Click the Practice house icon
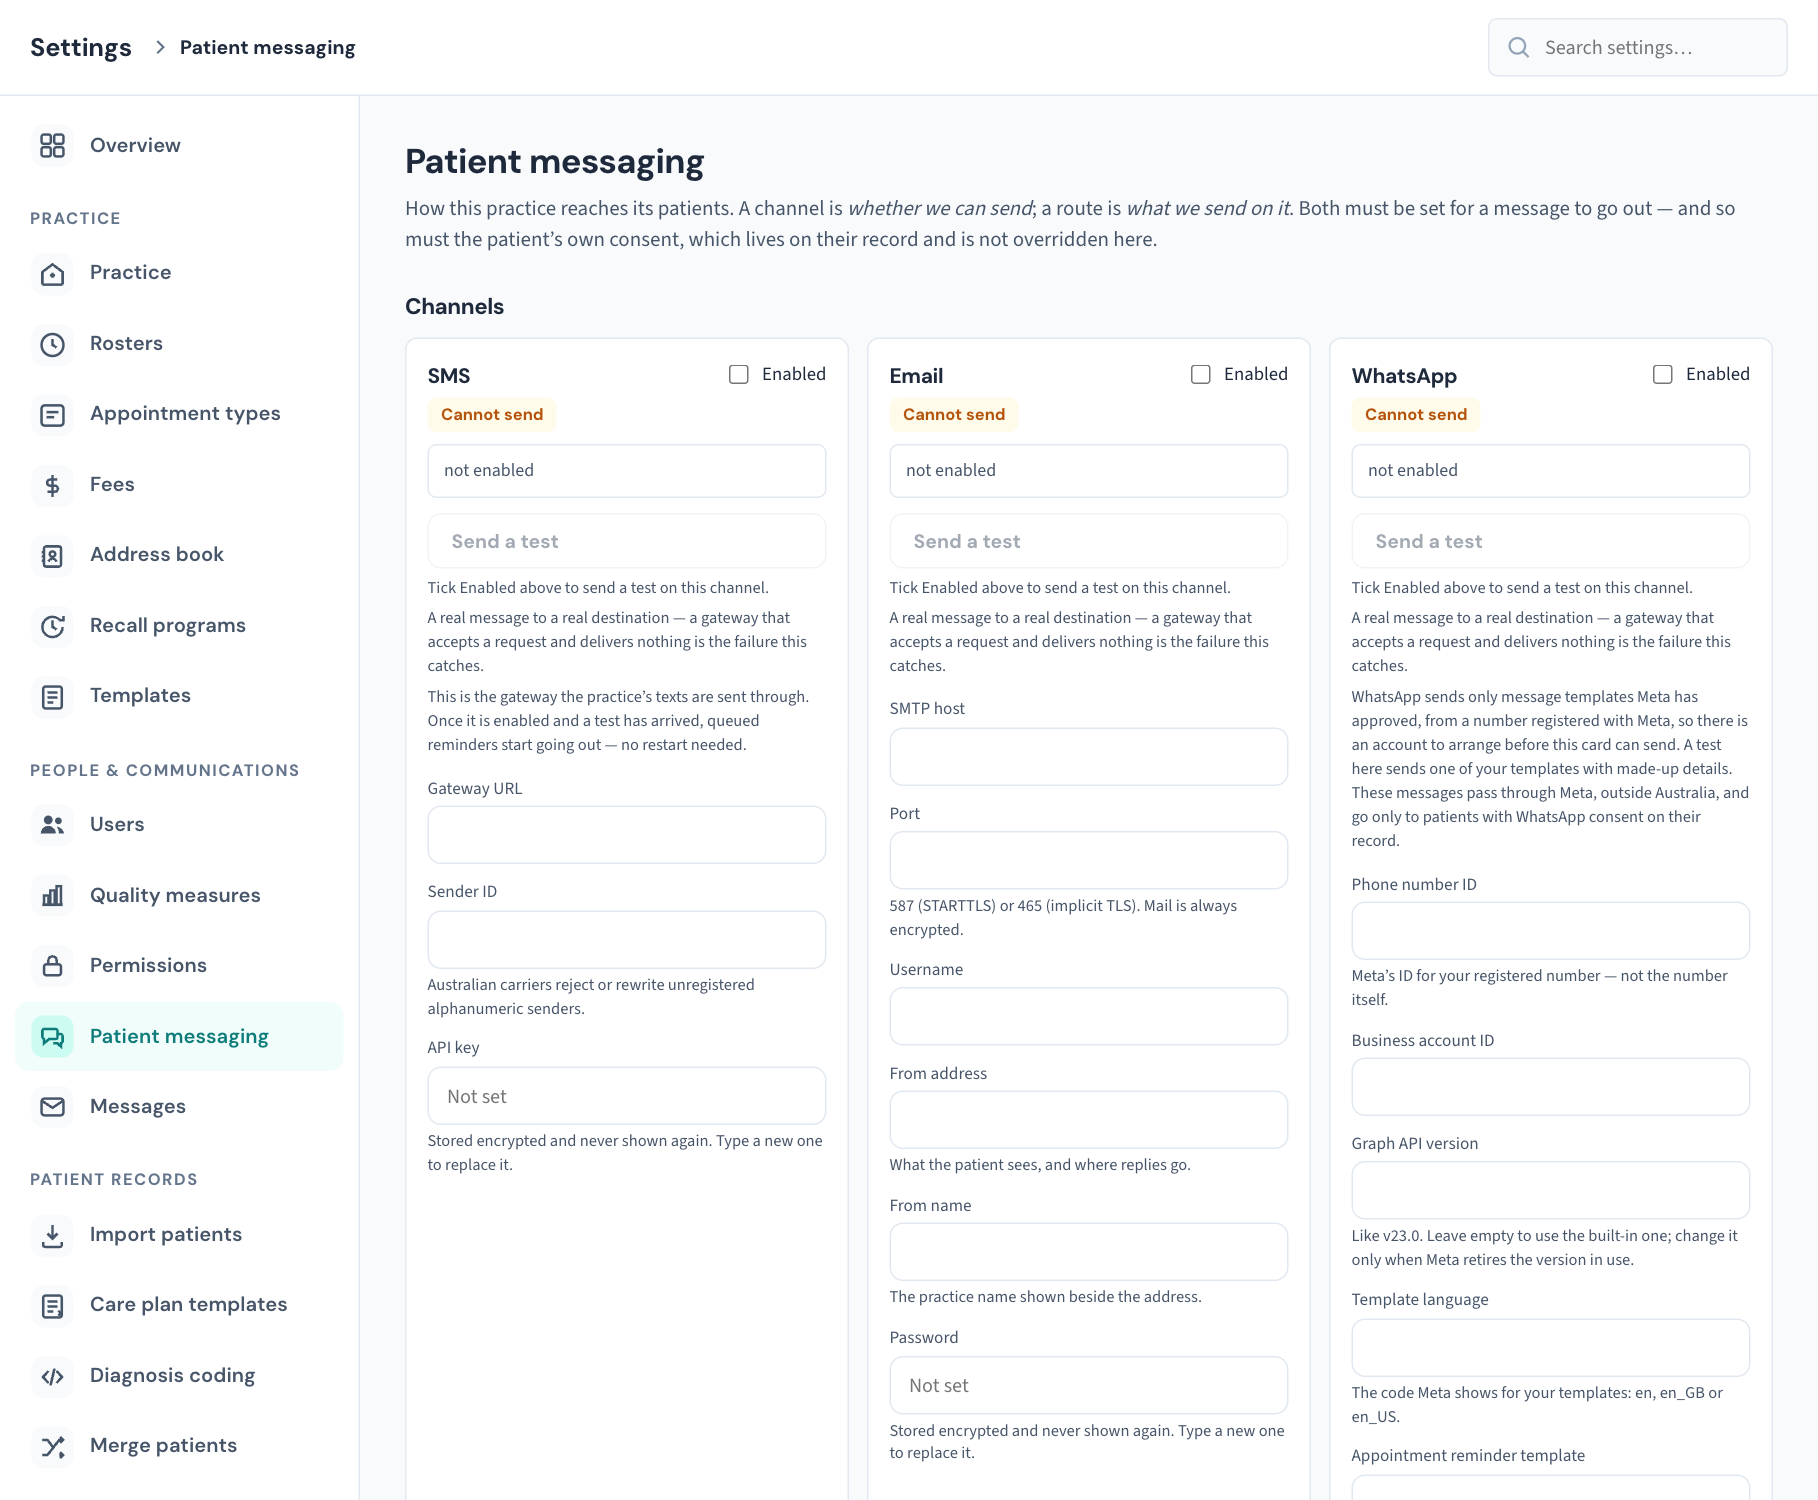This screenshot has height=1500, width=1818. pyautogui.click(x=52, y=274)
